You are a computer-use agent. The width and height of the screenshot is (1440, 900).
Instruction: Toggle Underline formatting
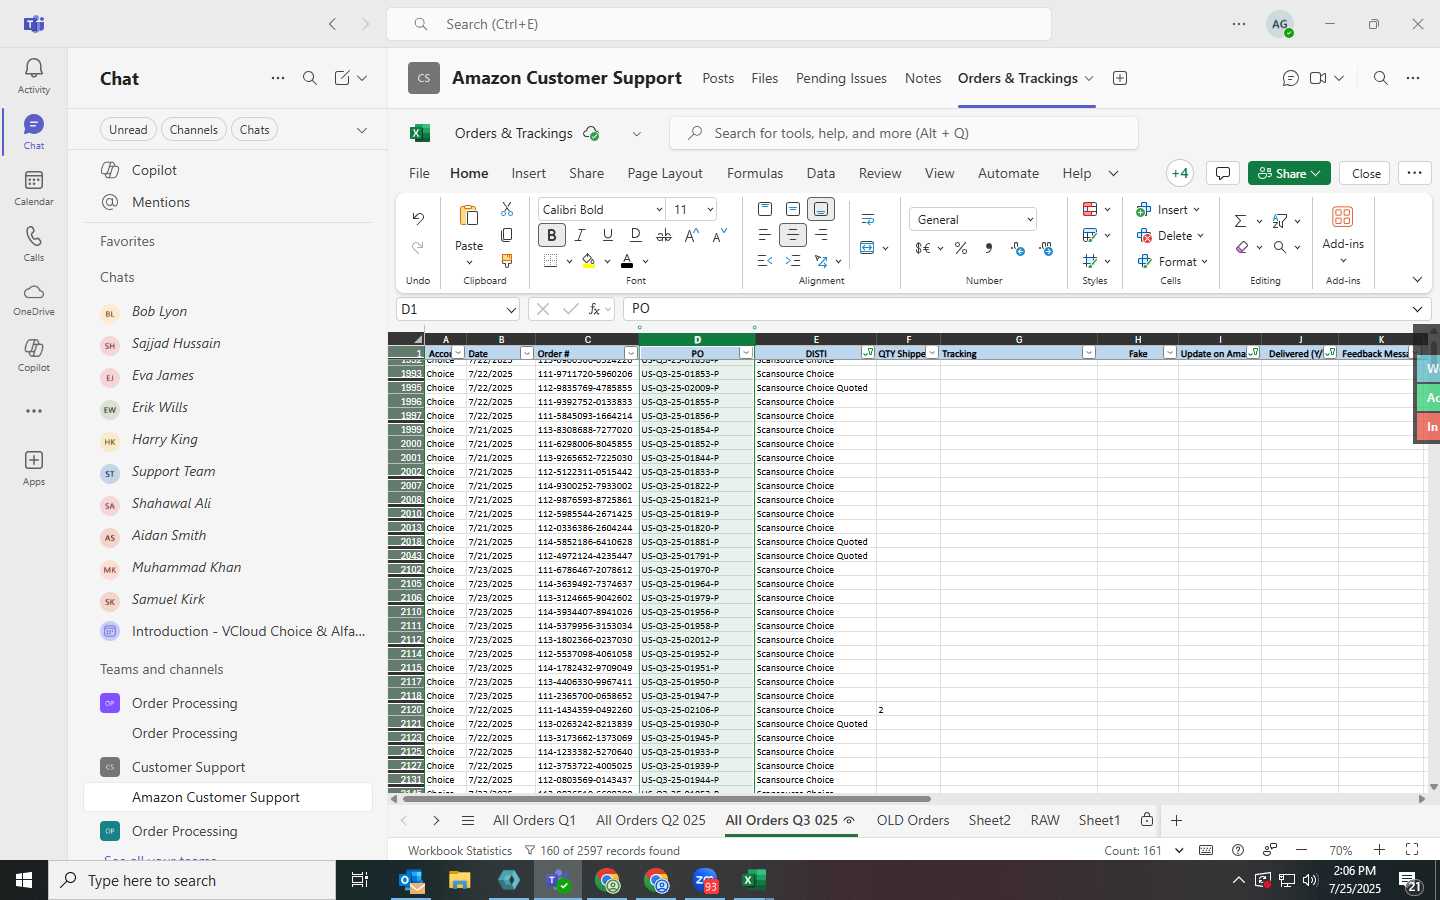pyautogui.click(x=607, y=235)
